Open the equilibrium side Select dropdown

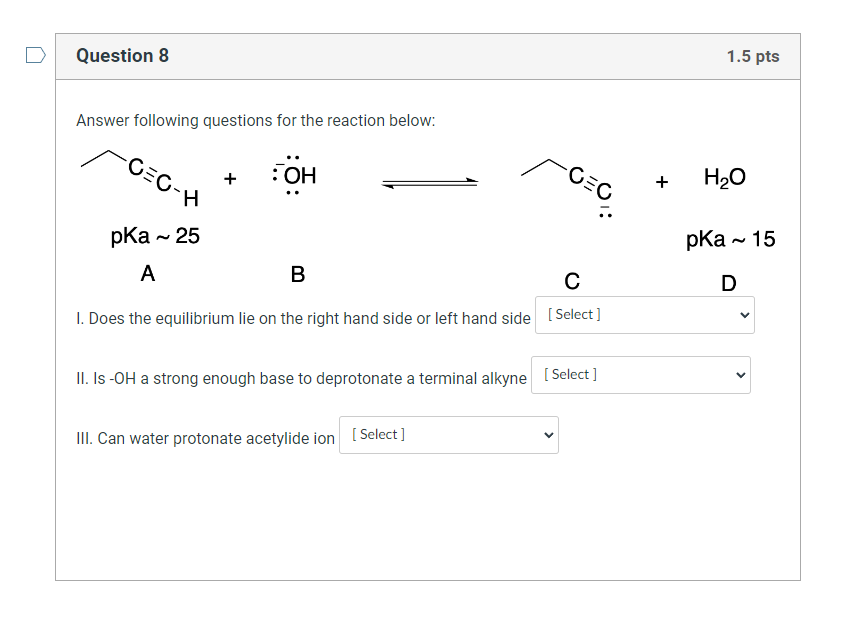pos(644,315)
